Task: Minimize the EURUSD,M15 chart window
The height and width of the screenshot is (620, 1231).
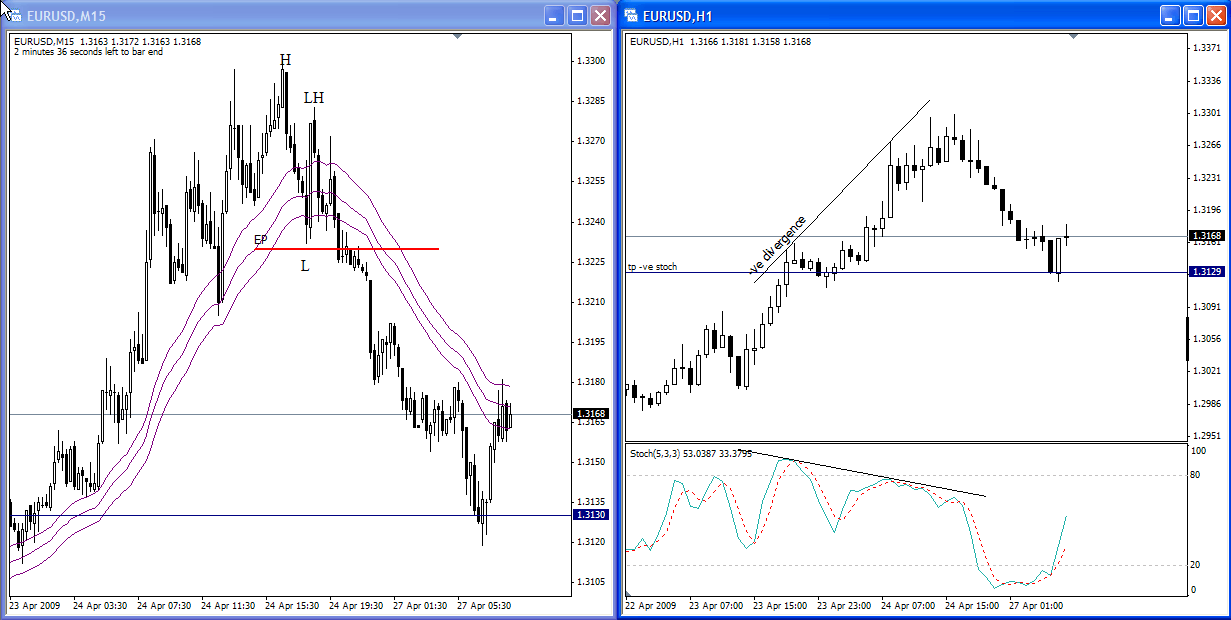Action: (x=555, y=15)
